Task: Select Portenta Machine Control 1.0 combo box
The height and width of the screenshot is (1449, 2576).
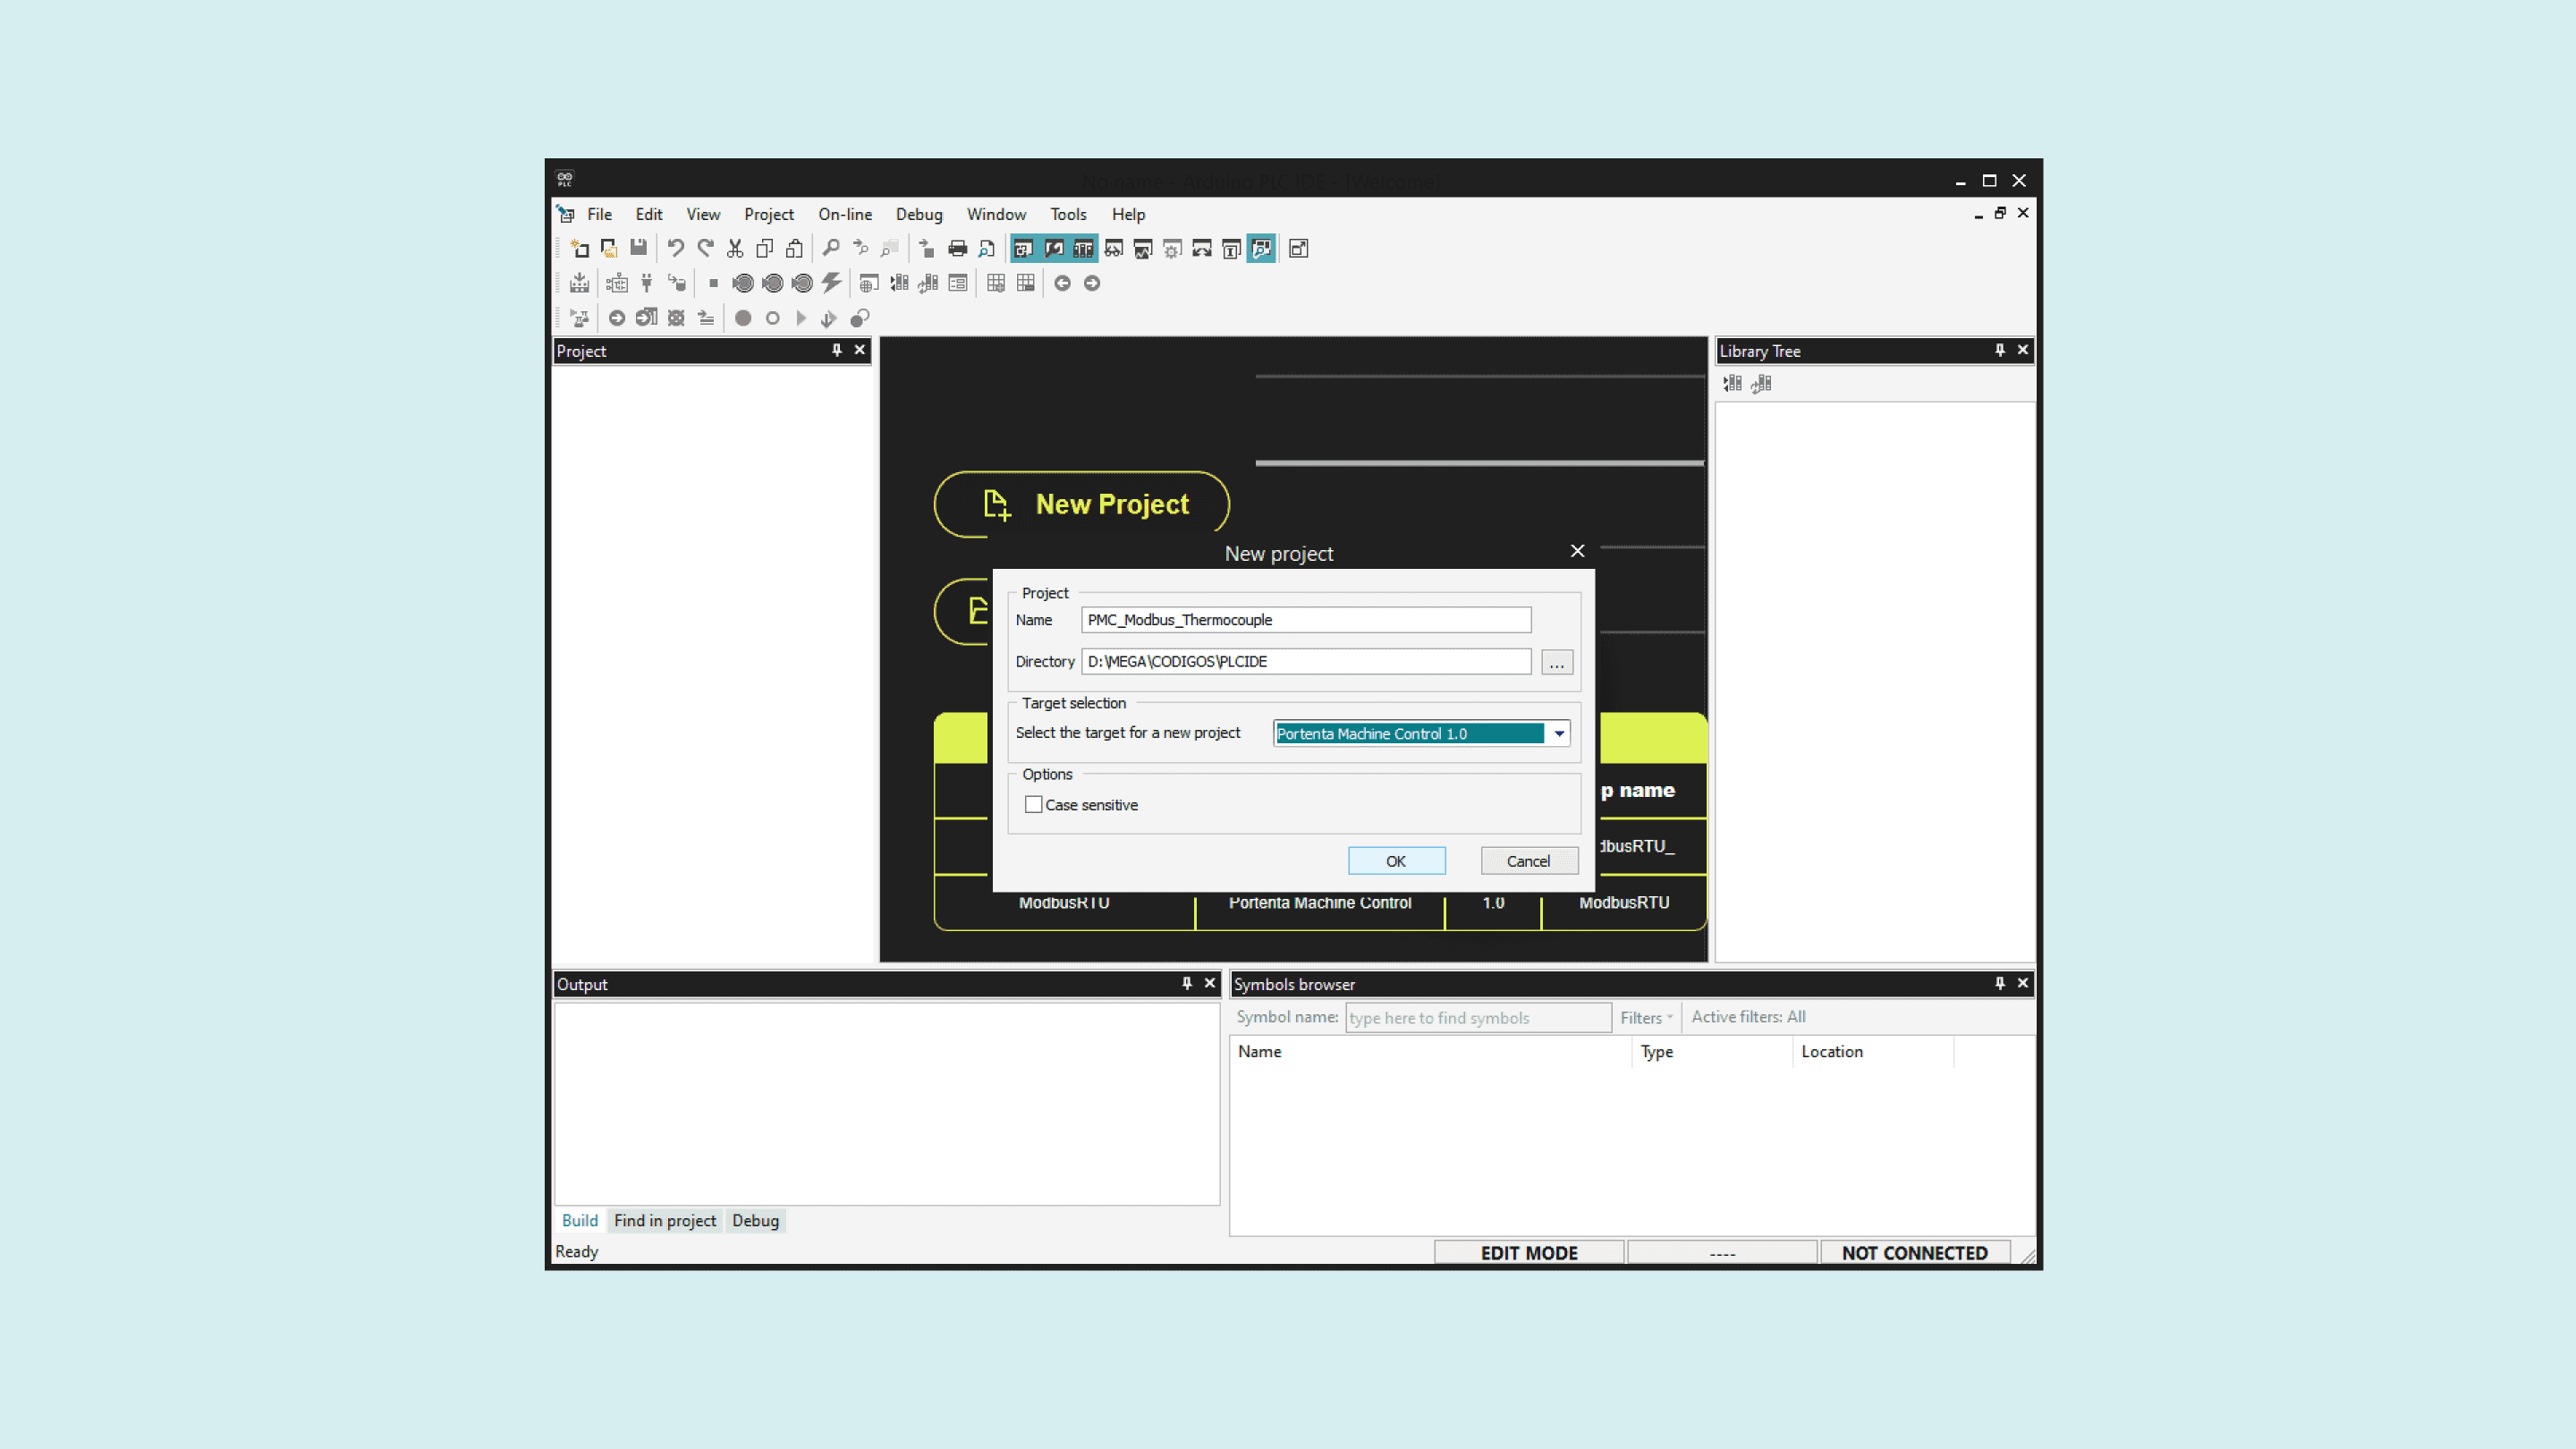Action: 1409,734
